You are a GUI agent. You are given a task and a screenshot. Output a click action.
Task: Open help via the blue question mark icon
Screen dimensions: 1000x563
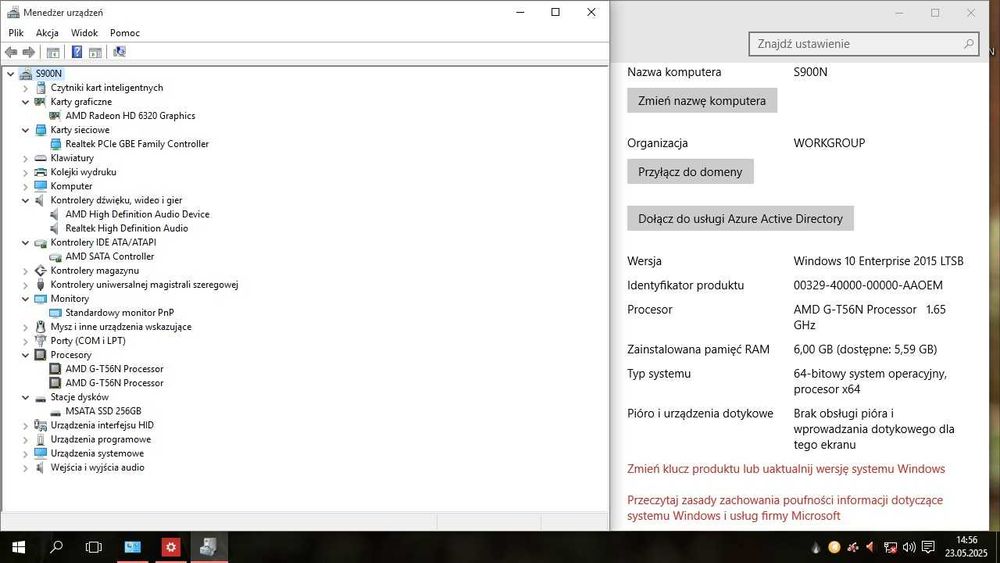77,52
